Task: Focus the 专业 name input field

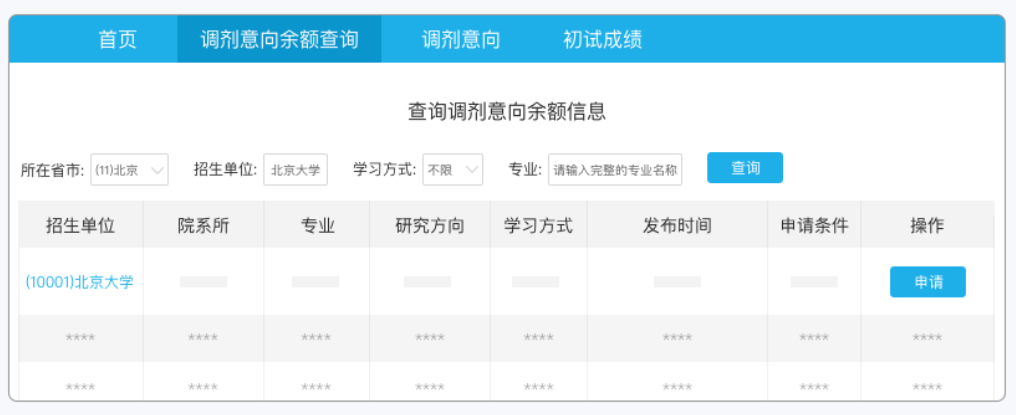Action: (615, 170)
